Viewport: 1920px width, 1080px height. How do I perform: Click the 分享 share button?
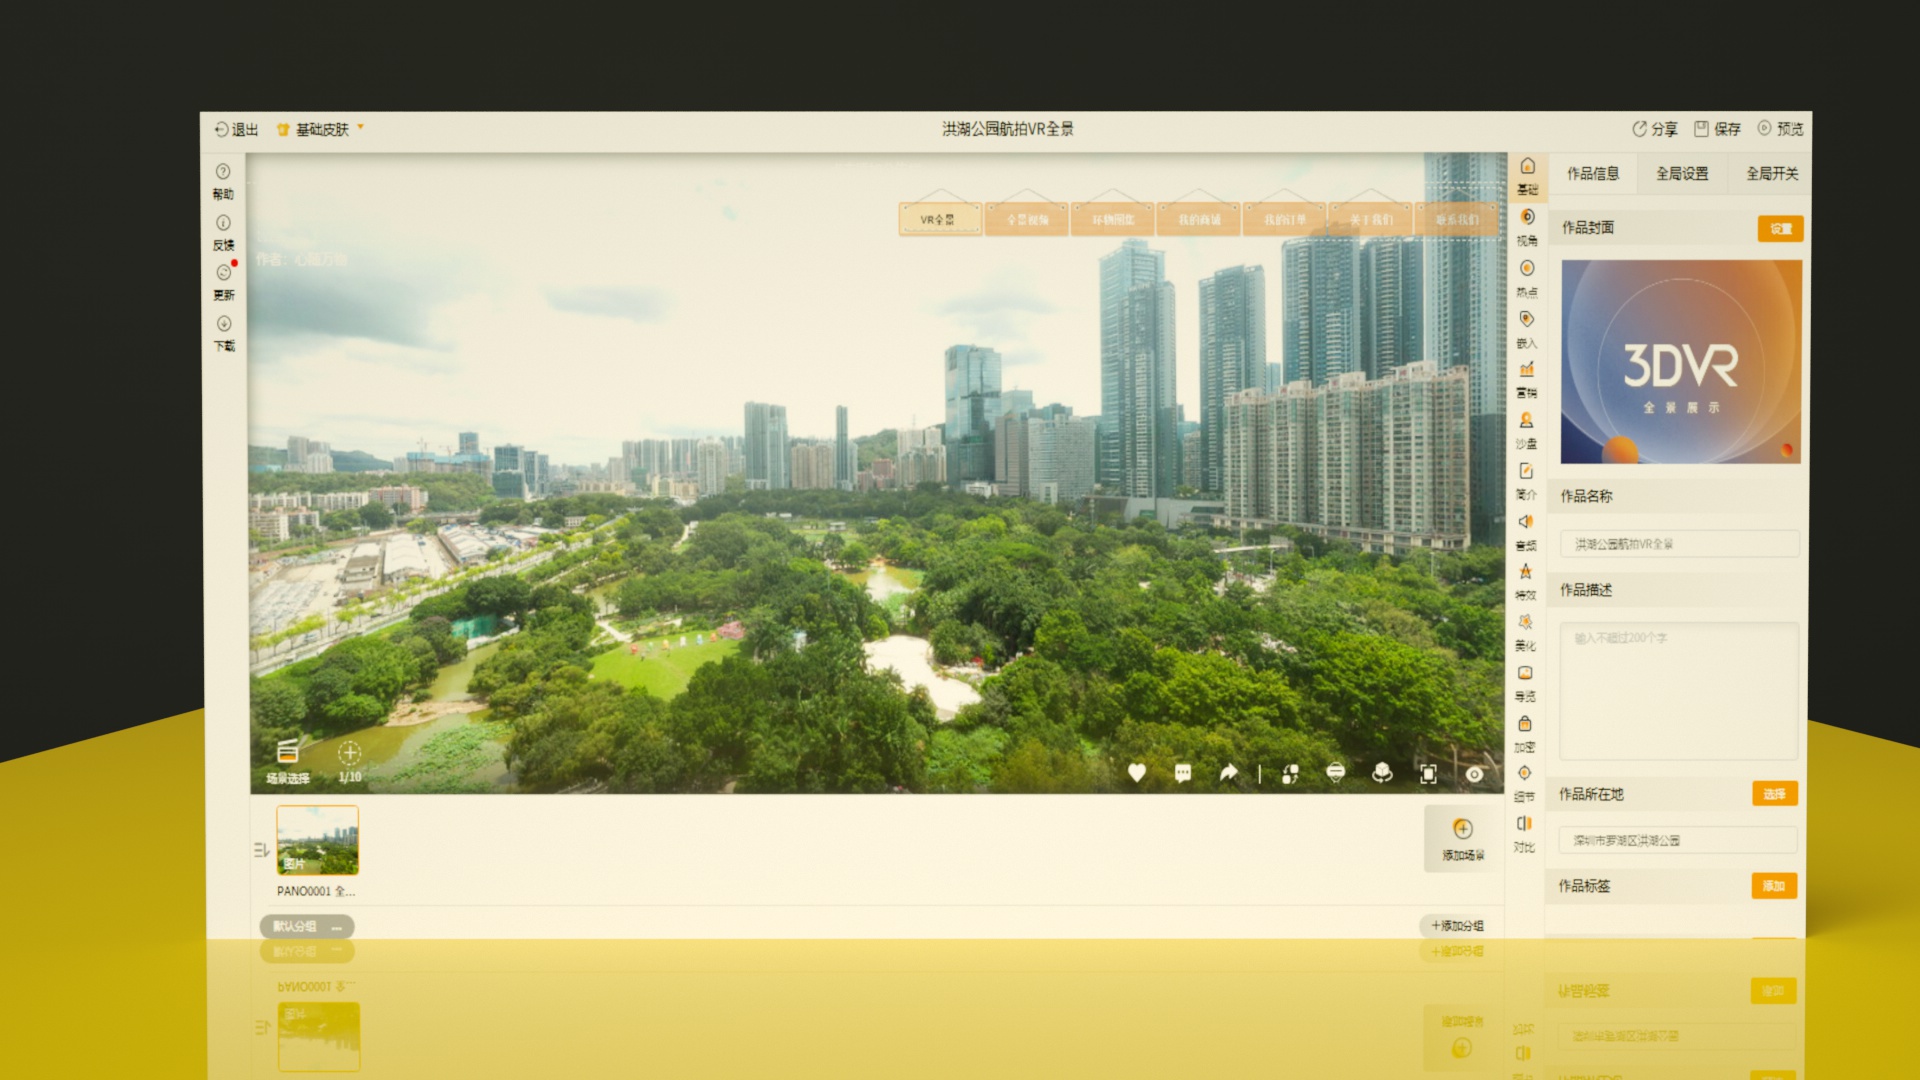click(x=1655, y=129)
